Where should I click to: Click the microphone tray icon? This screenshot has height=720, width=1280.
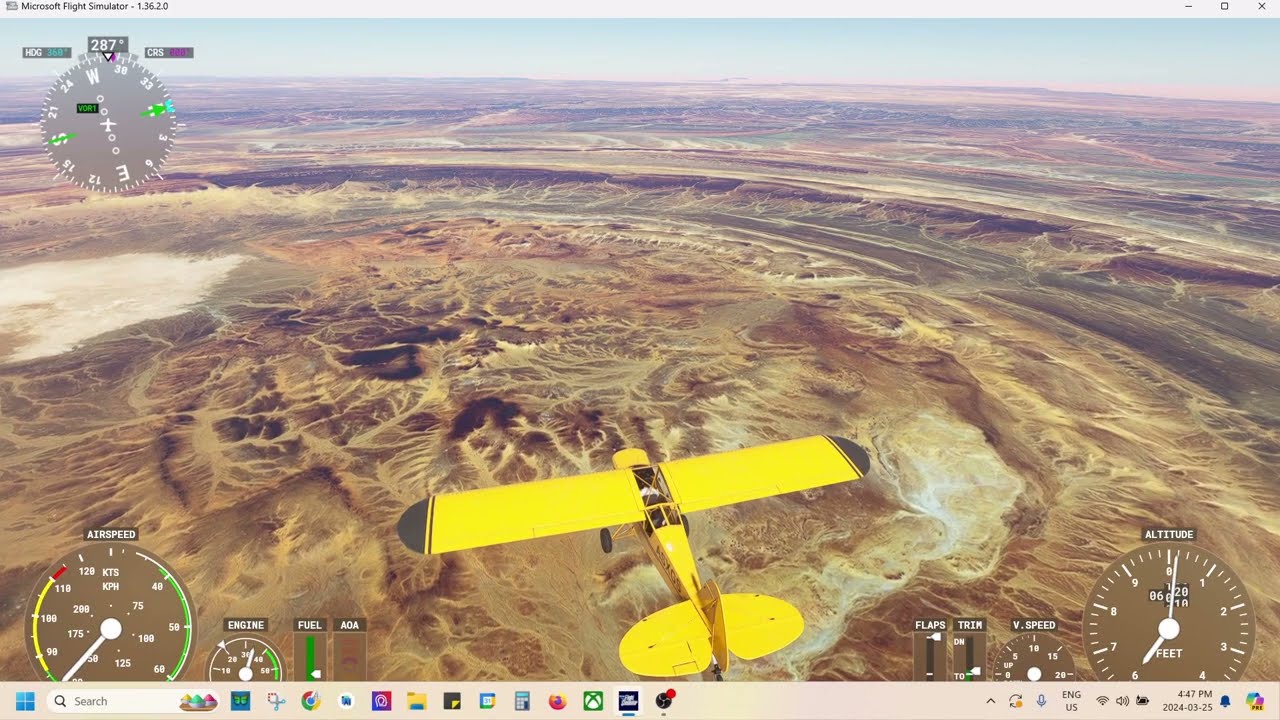click(1041, 701)
